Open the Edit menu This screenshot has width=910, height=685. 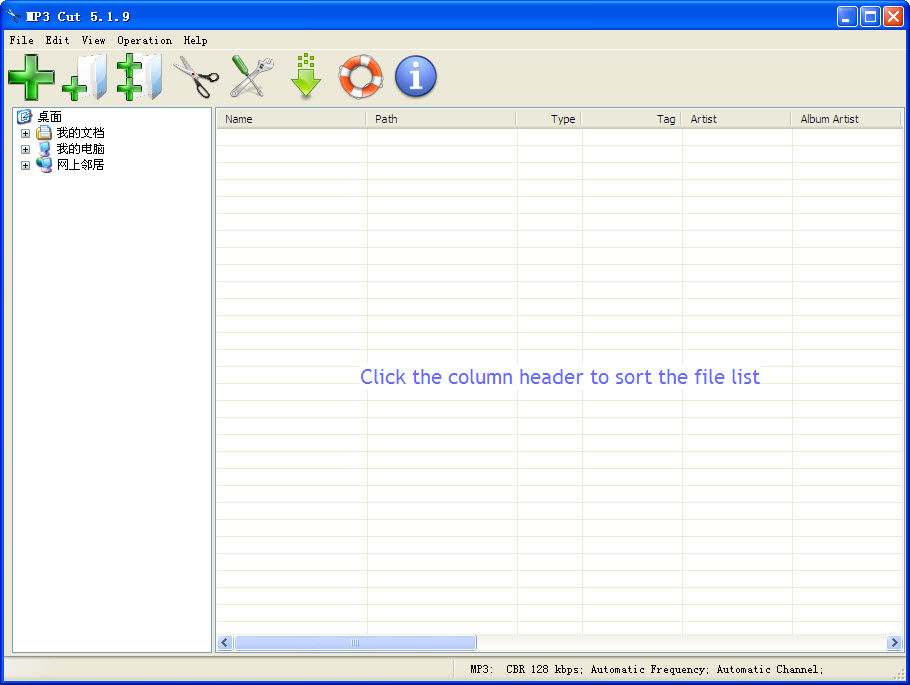point(57,40)
